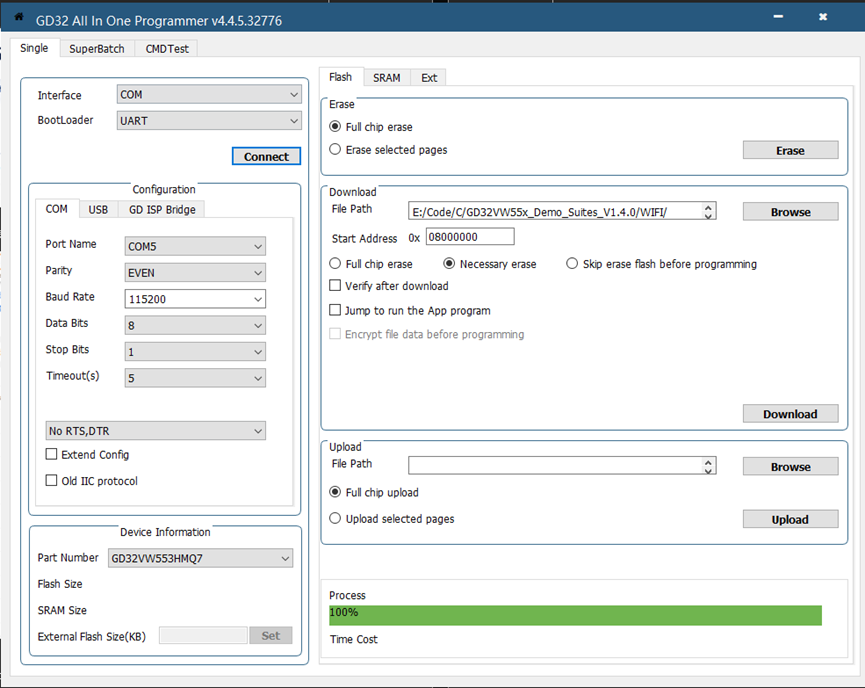Viewport: 865px width, 688px height.
Task: Click the app icon in title bar
Action: point(18,17)
